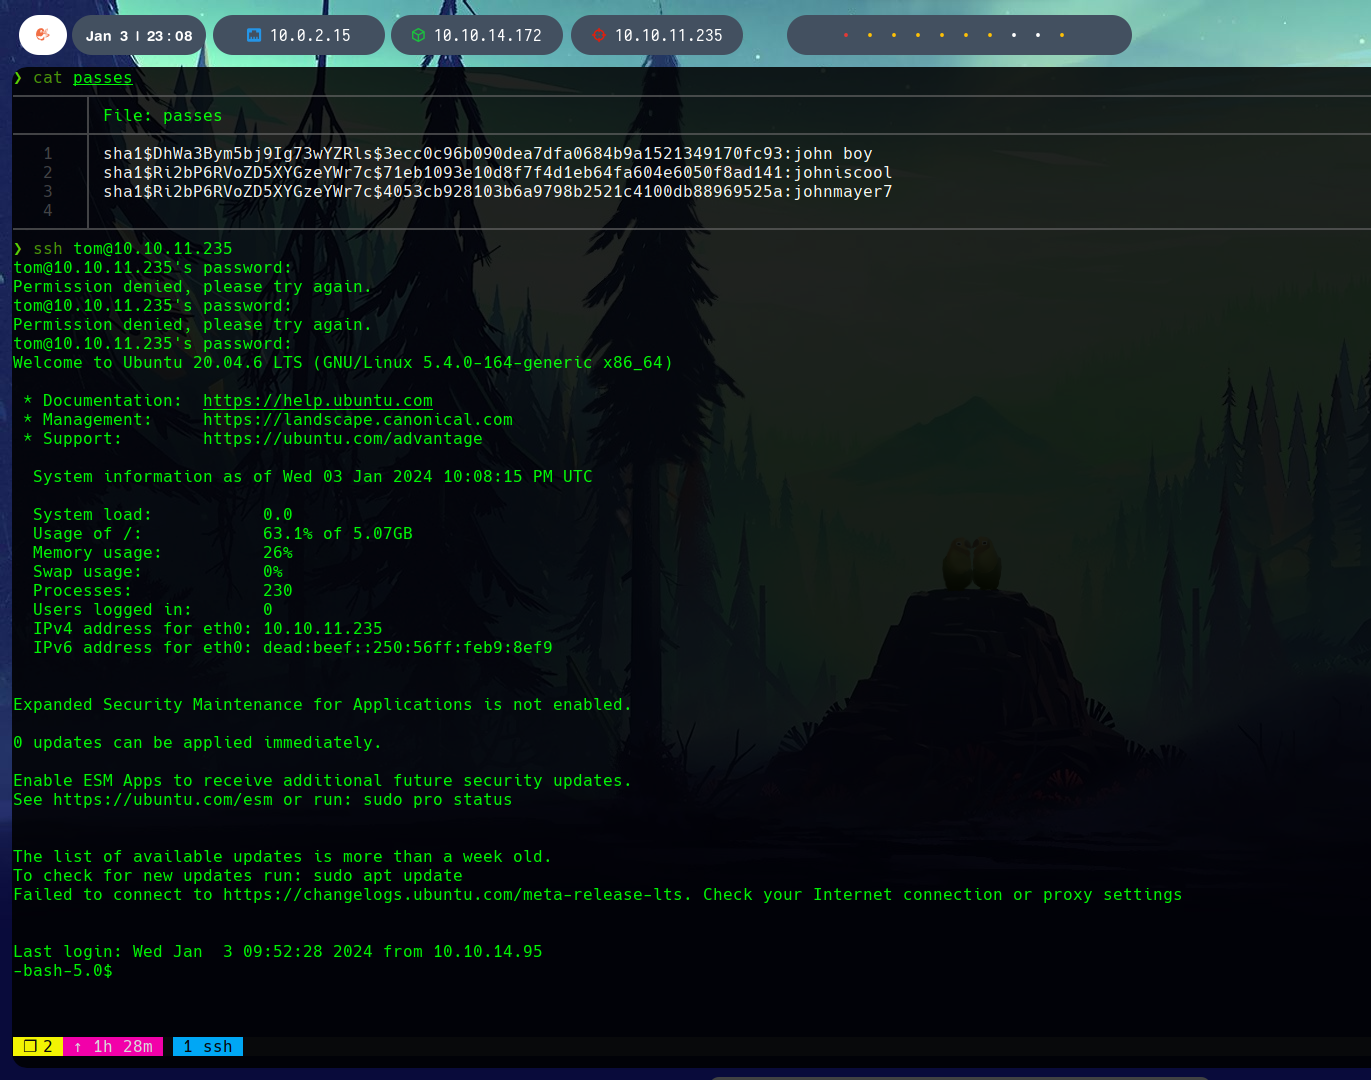Screen dimensions: 1371x1080
Task: Open the help.ubuntu.com documentation link
Action: 317,401
